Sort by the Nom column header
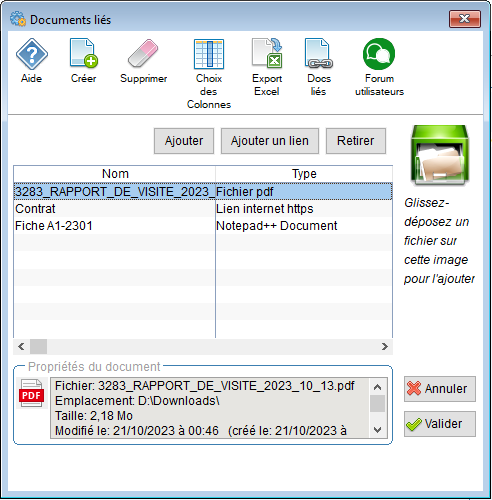Viewport: 492px width, 500px height. click(115, 174)
